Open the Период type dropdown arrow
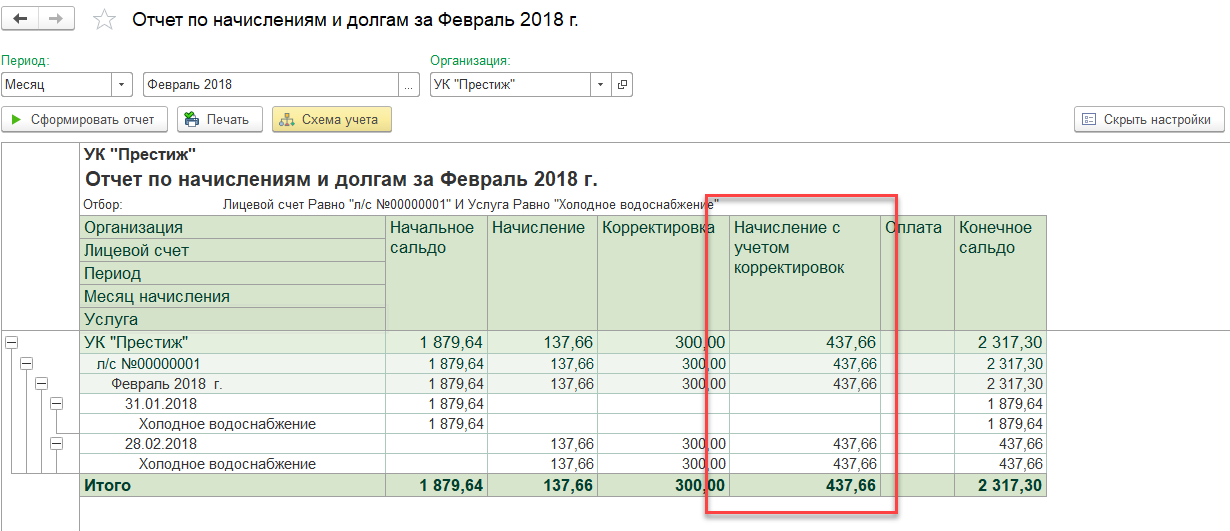 (122, 85)
